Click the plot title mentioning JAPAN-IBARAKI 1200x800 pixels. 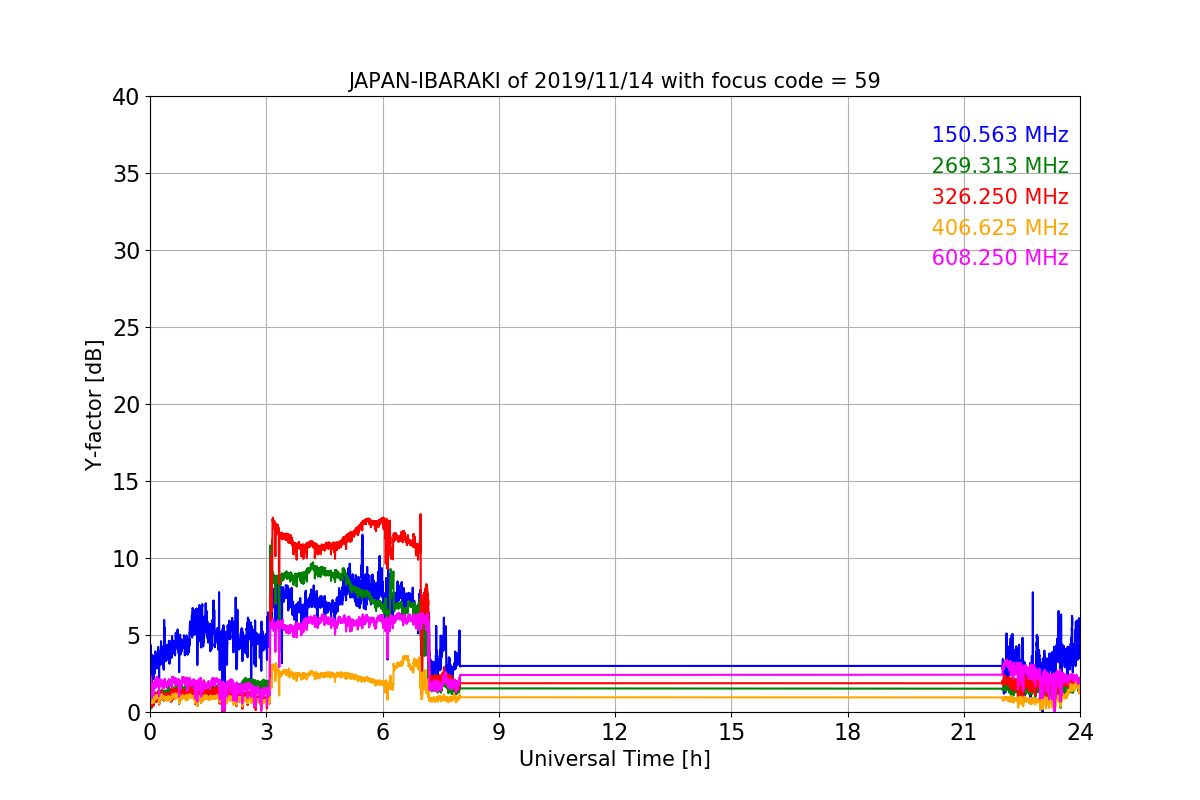[614, 81]
